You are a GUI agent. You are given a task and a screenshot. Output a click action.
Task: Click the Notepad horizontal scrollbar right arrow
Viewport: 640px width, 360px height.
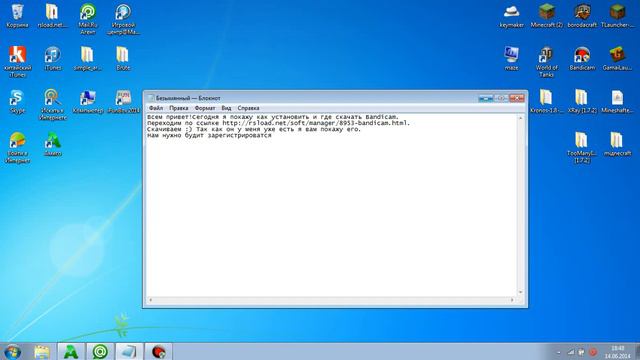513,300
